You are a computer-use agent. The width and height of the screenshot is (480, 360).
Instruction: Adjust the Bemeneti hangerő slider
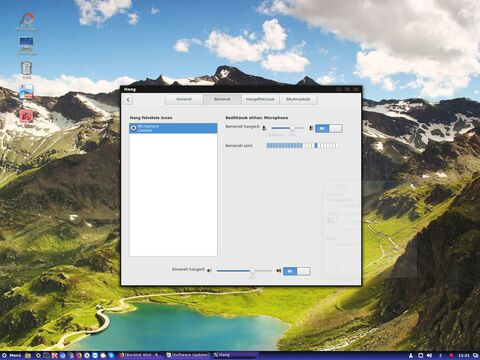point(287,128)
